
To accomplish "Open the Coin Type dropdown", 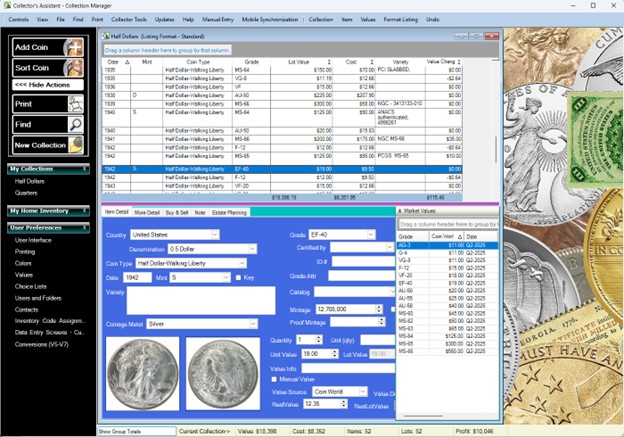I will 242,263.
